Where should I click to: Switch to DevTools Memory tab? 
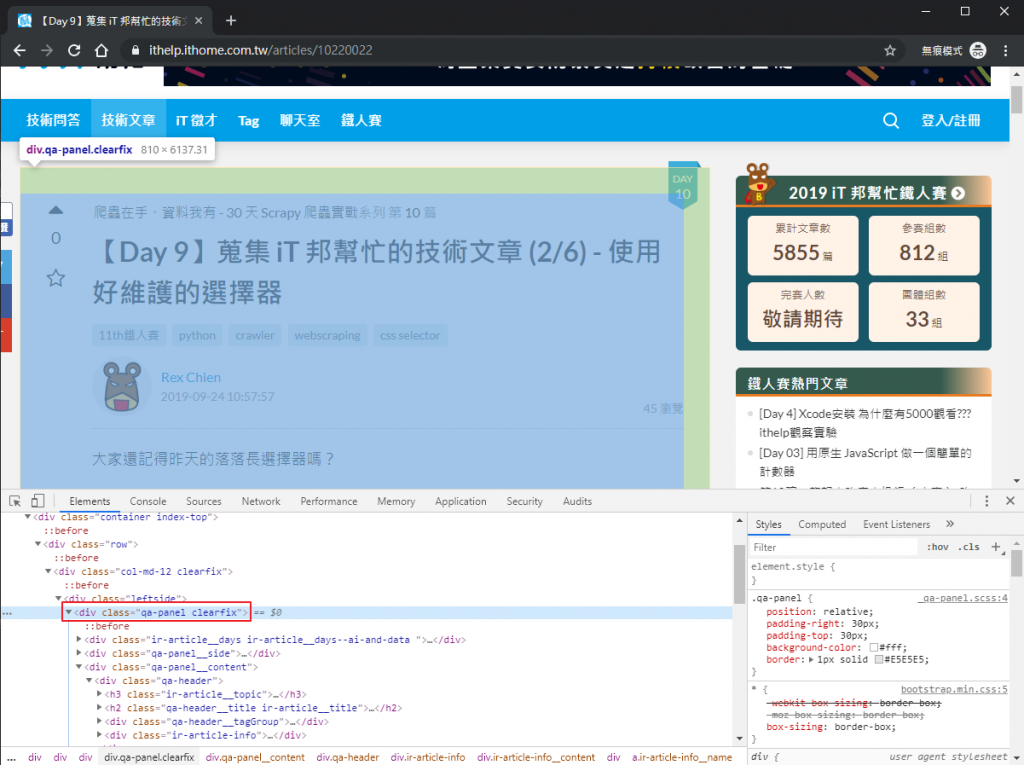pos(396,501)
